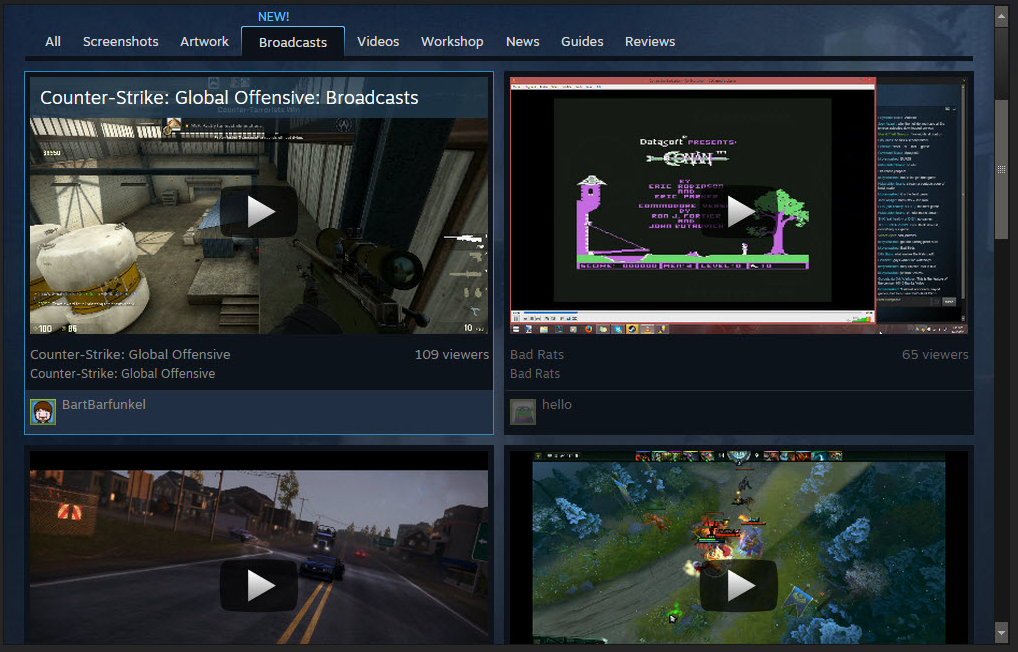Click the hello user's avatar icon
The width and height of the screenshot is (1018, 652).
tap(523, 412)
